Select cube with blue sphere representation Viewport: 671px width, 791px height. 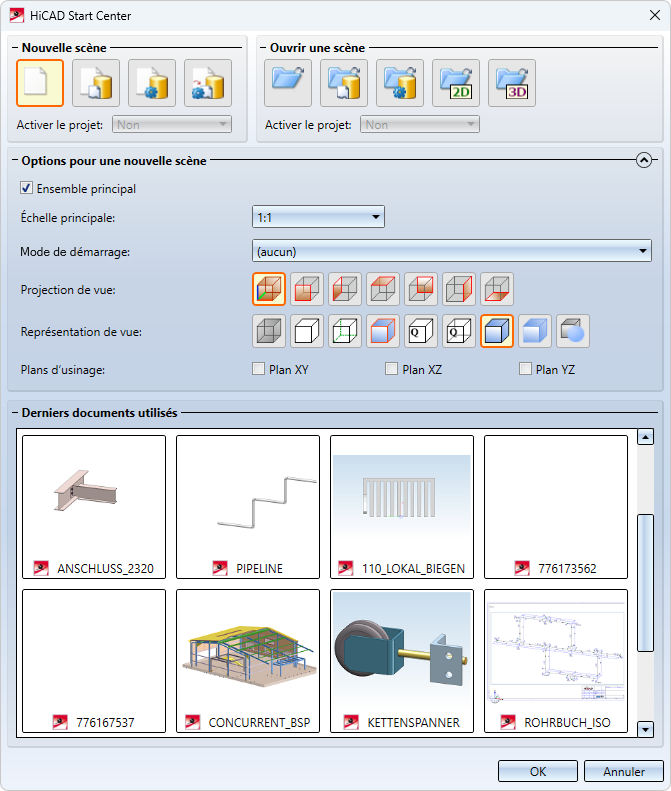click(573, 331)
